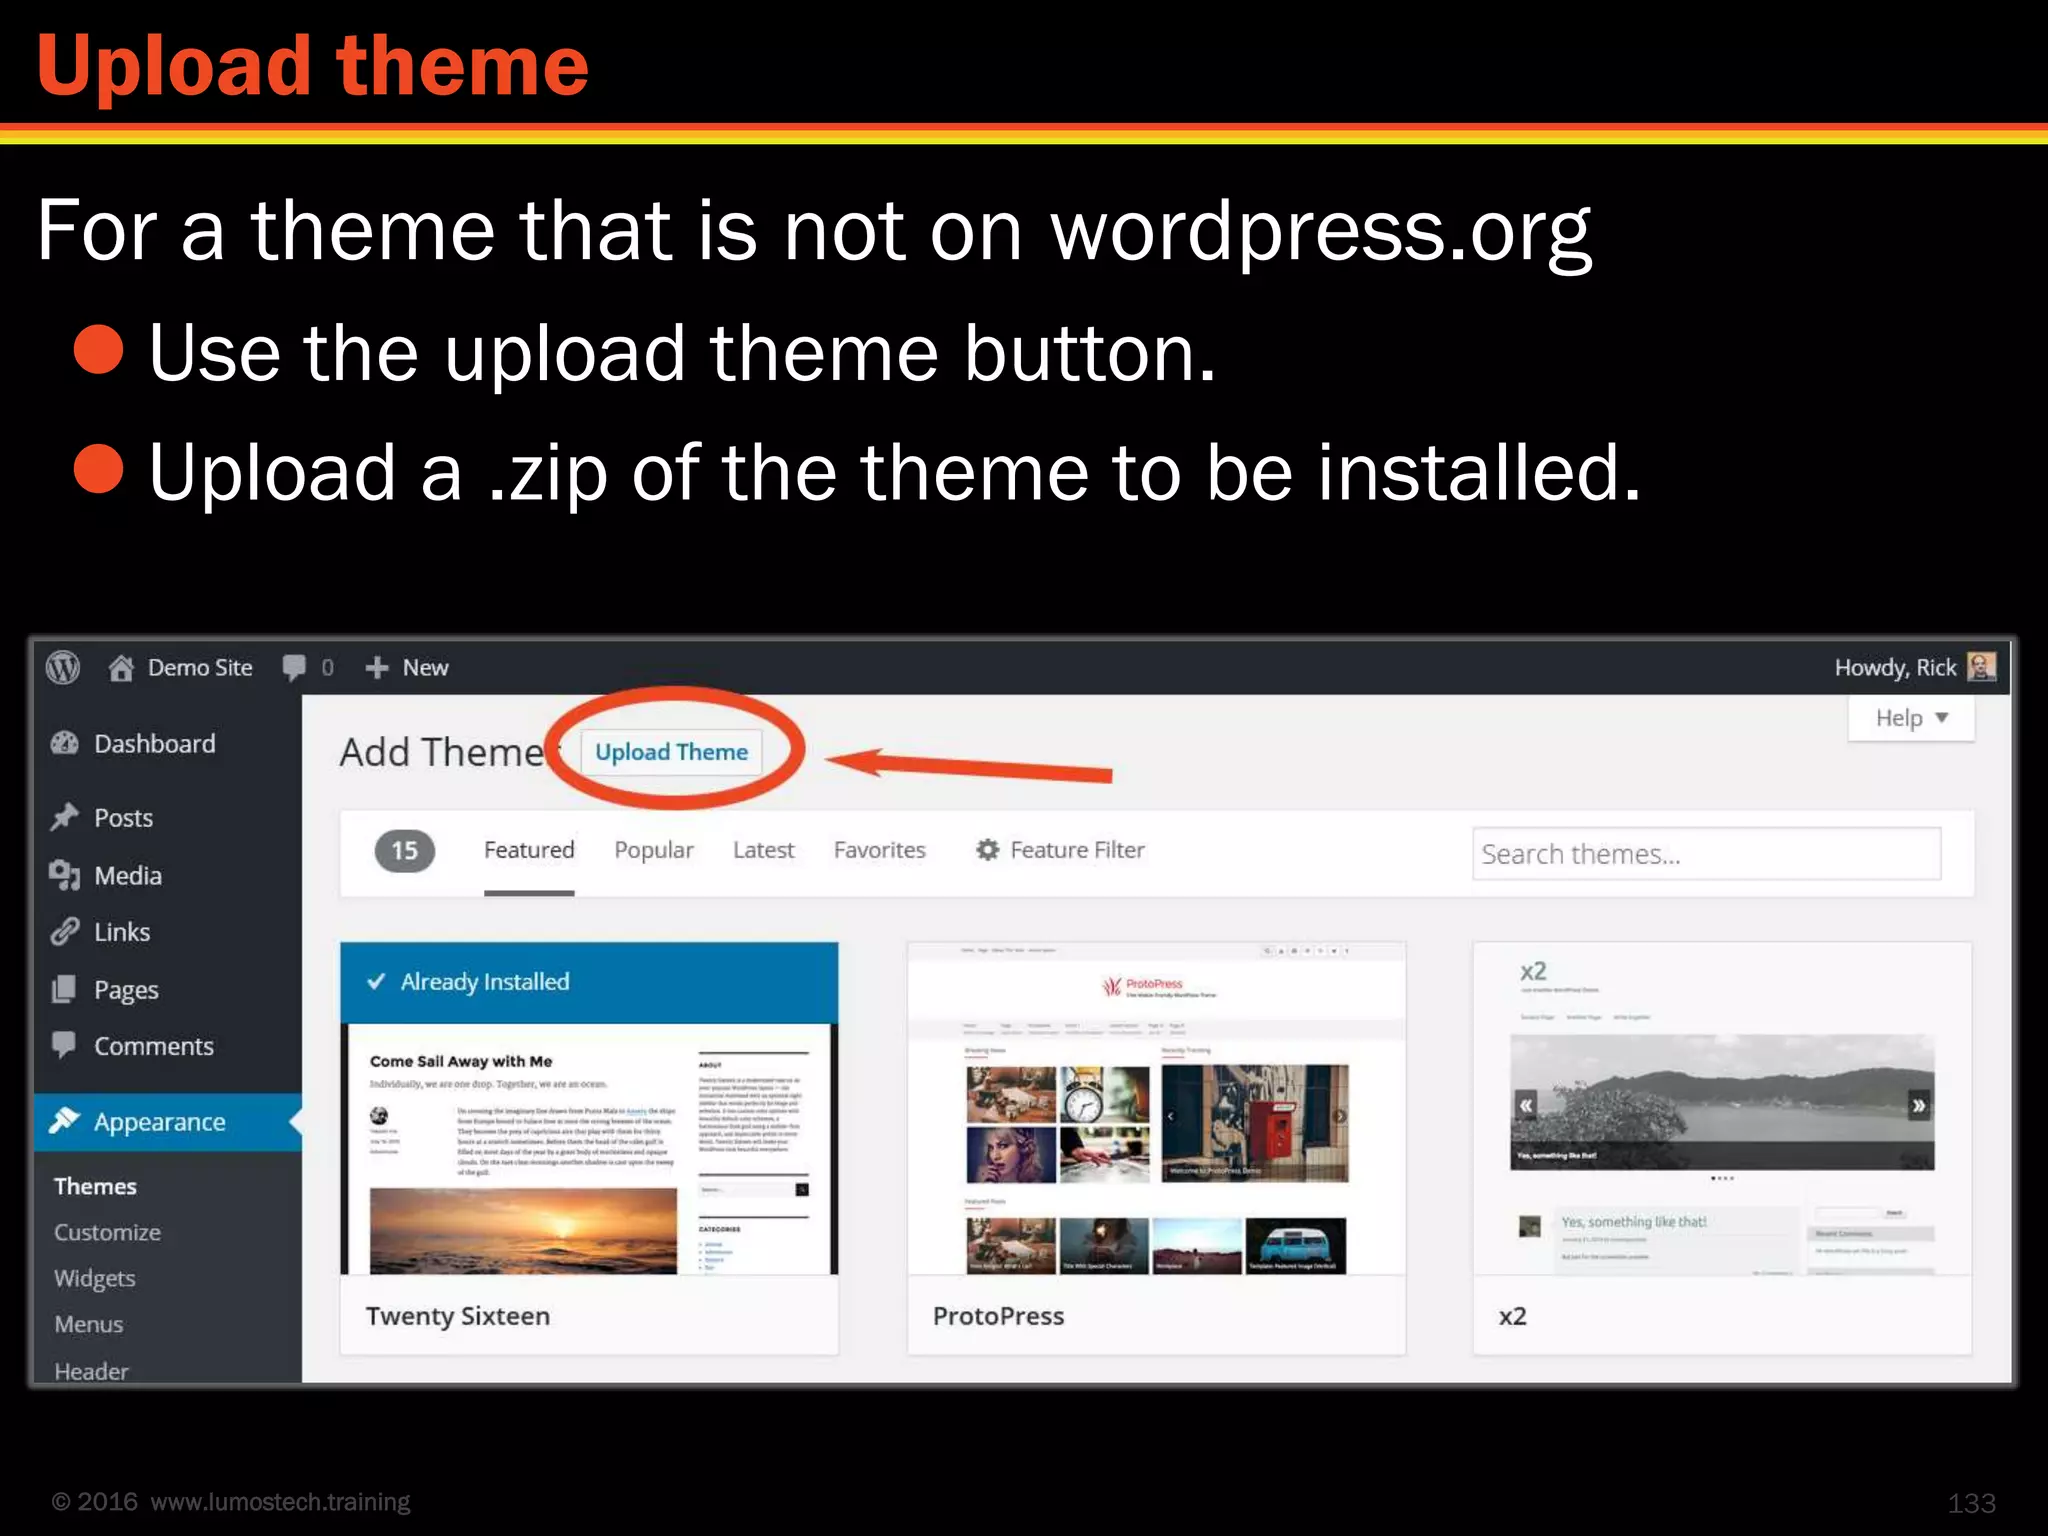Switch to the Favorites tab
Image resolution: width=2048 pixels, height=1536 pixels.
pos(880,850)
